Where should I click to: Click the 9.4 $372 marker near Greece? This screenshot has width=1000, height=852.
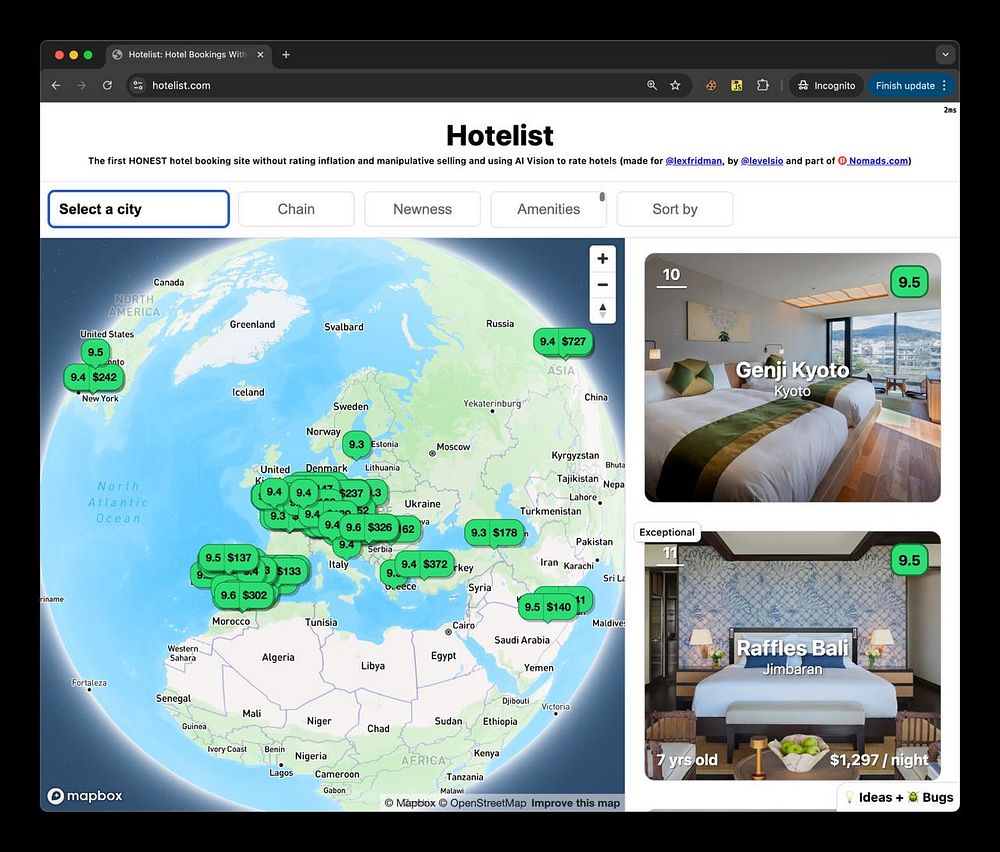(425, 564)
